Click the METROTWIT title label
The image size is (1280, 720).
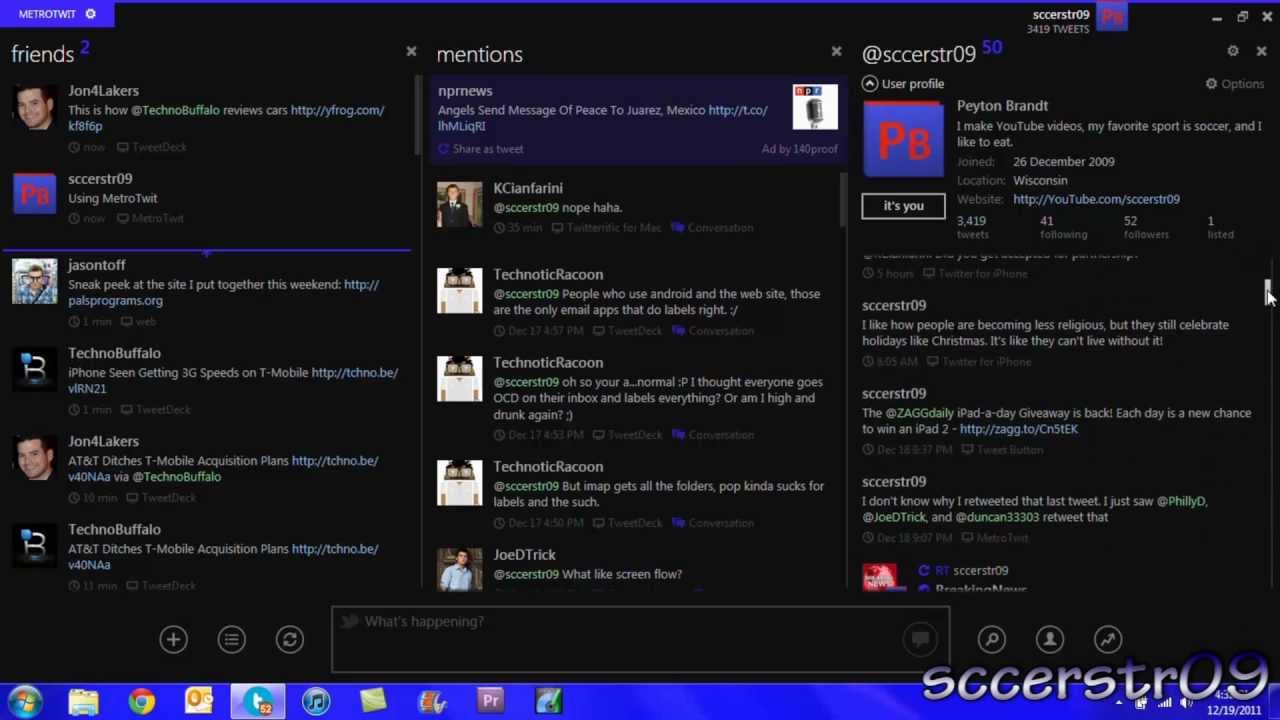pyautogui.click(x=47, y=14)
